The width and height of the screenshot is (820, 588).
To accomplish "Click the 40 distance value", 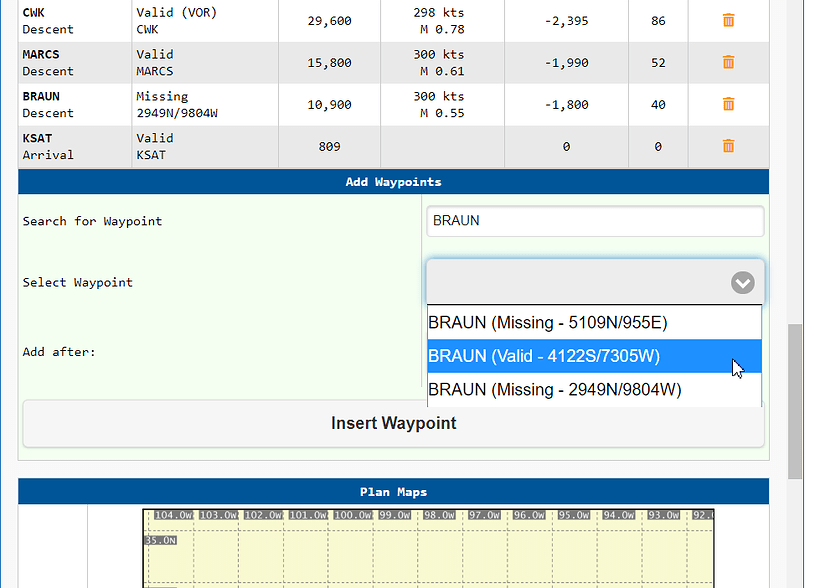I will coord(658,105).
